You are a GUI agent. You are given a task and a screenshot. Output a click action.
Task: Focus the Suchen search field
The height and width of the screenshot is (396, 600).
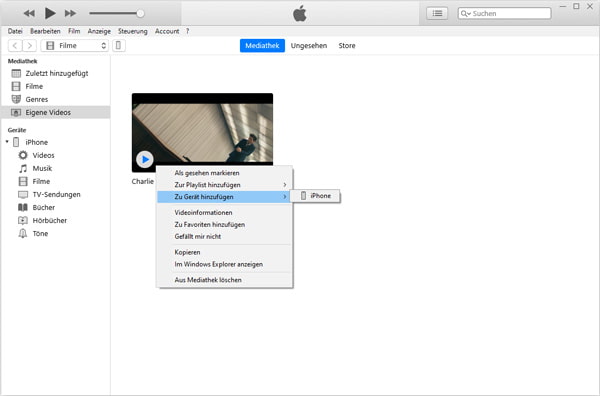click(504, 13)
